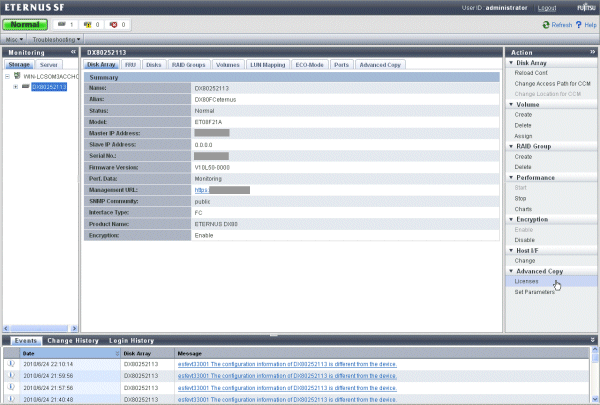Image resolution: width=600 pixels, height=405 pixels.
Task: Collapse the Host I/F action section
Action: point(511,250)
